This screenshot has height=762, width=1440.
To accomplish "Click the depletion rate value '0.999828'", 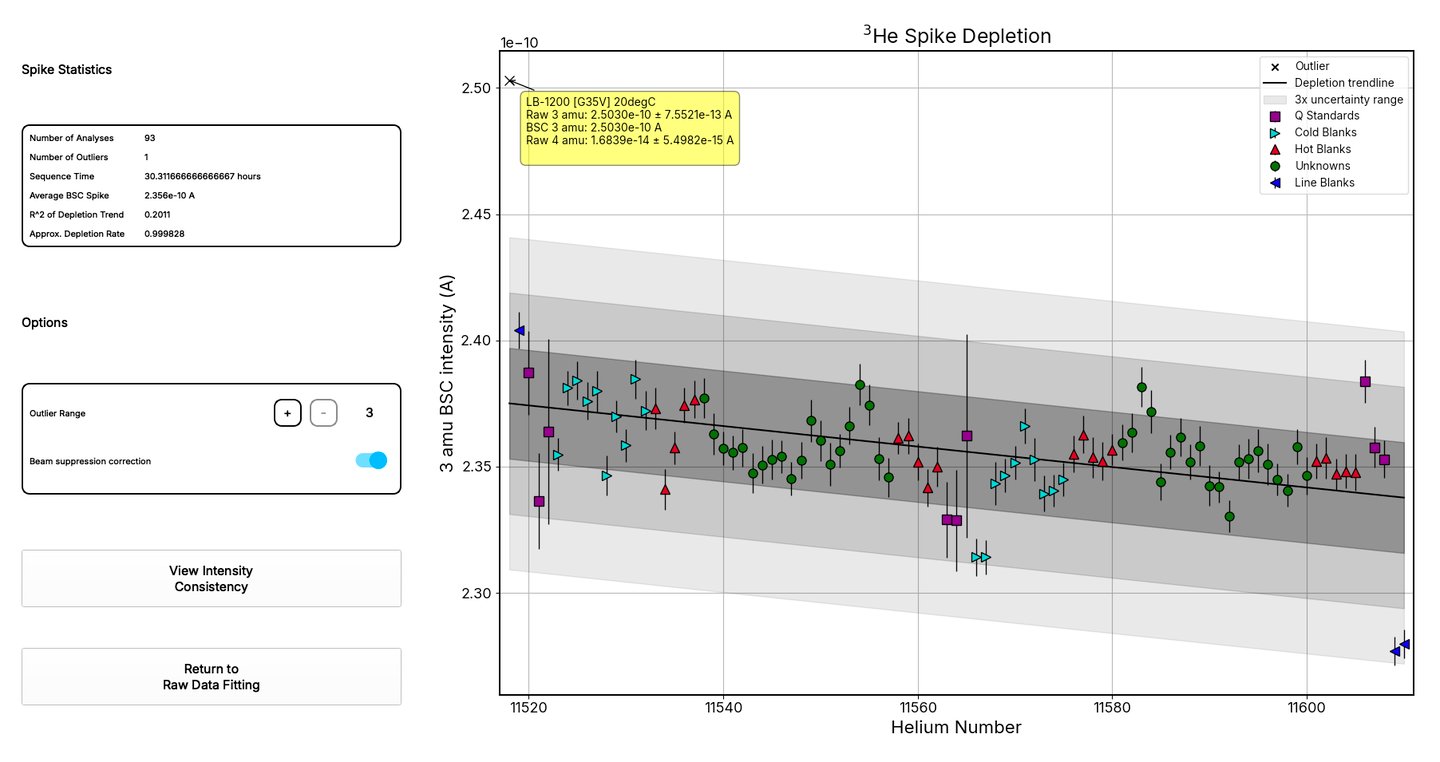I will coord(165,233).
